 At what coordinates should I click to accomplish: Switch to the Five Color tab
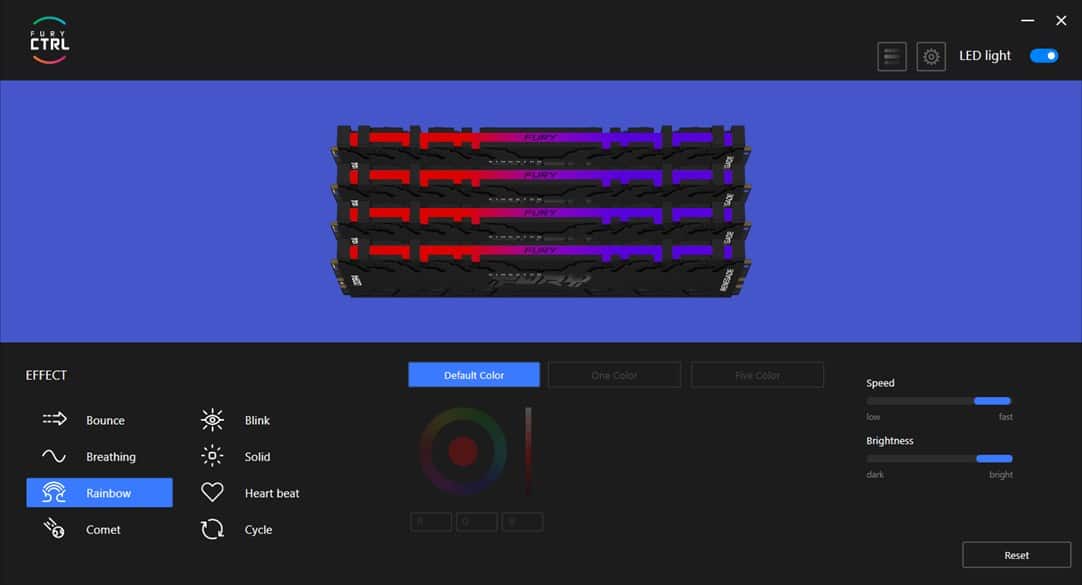[x=757, y=374]
